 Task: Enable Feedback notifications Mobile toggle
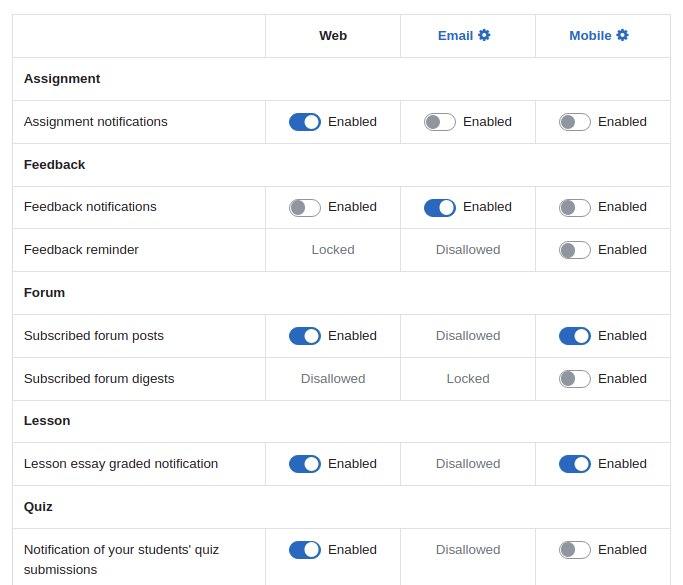(x=575, y=207)
